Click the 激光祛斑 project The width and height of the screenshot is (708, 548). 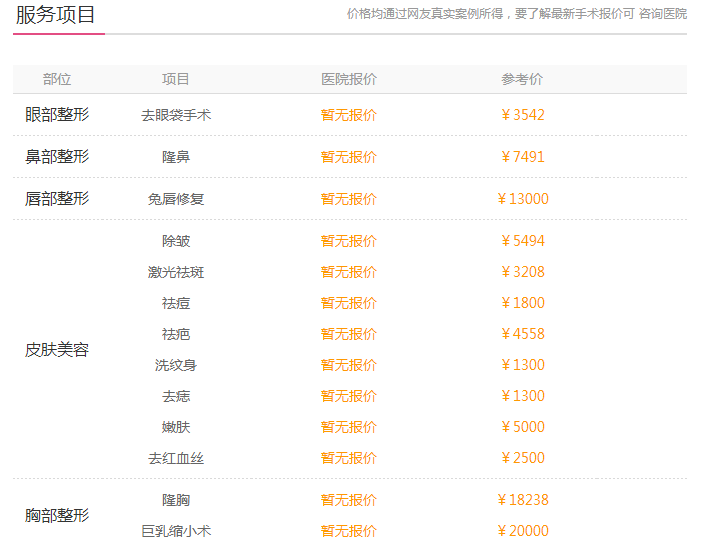pyautogui.click(x=176, y=272)
